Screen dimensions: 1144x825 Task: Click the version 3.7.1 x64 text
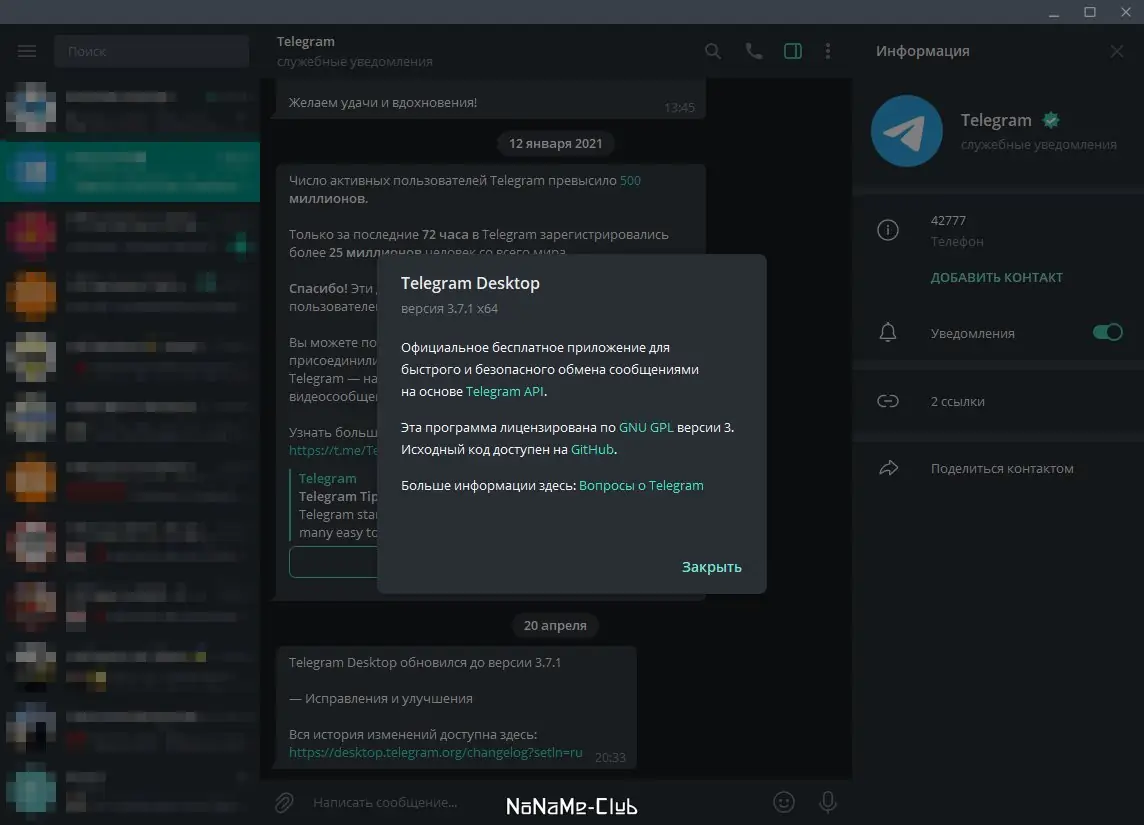tap(449, 309)
